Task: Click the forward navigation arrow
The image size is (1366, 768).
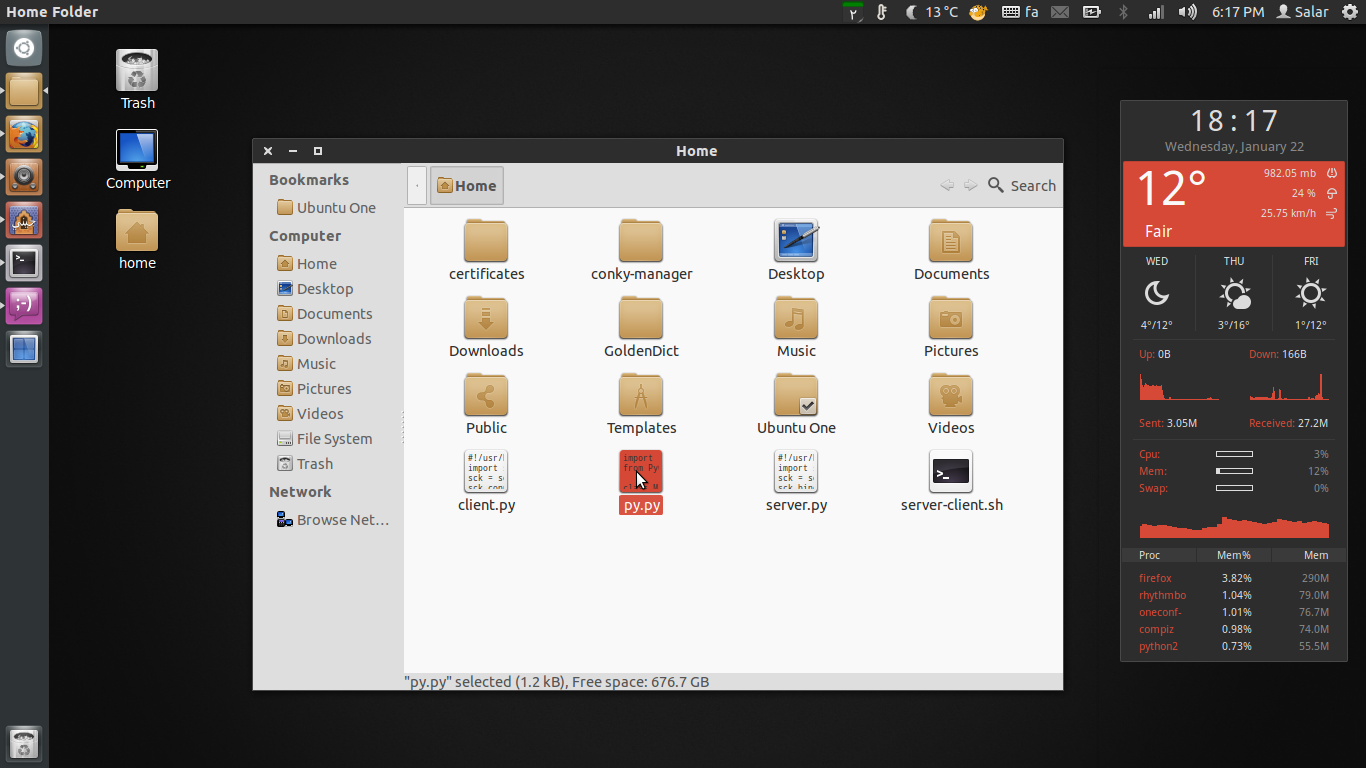Action: [x=970, y=185]
